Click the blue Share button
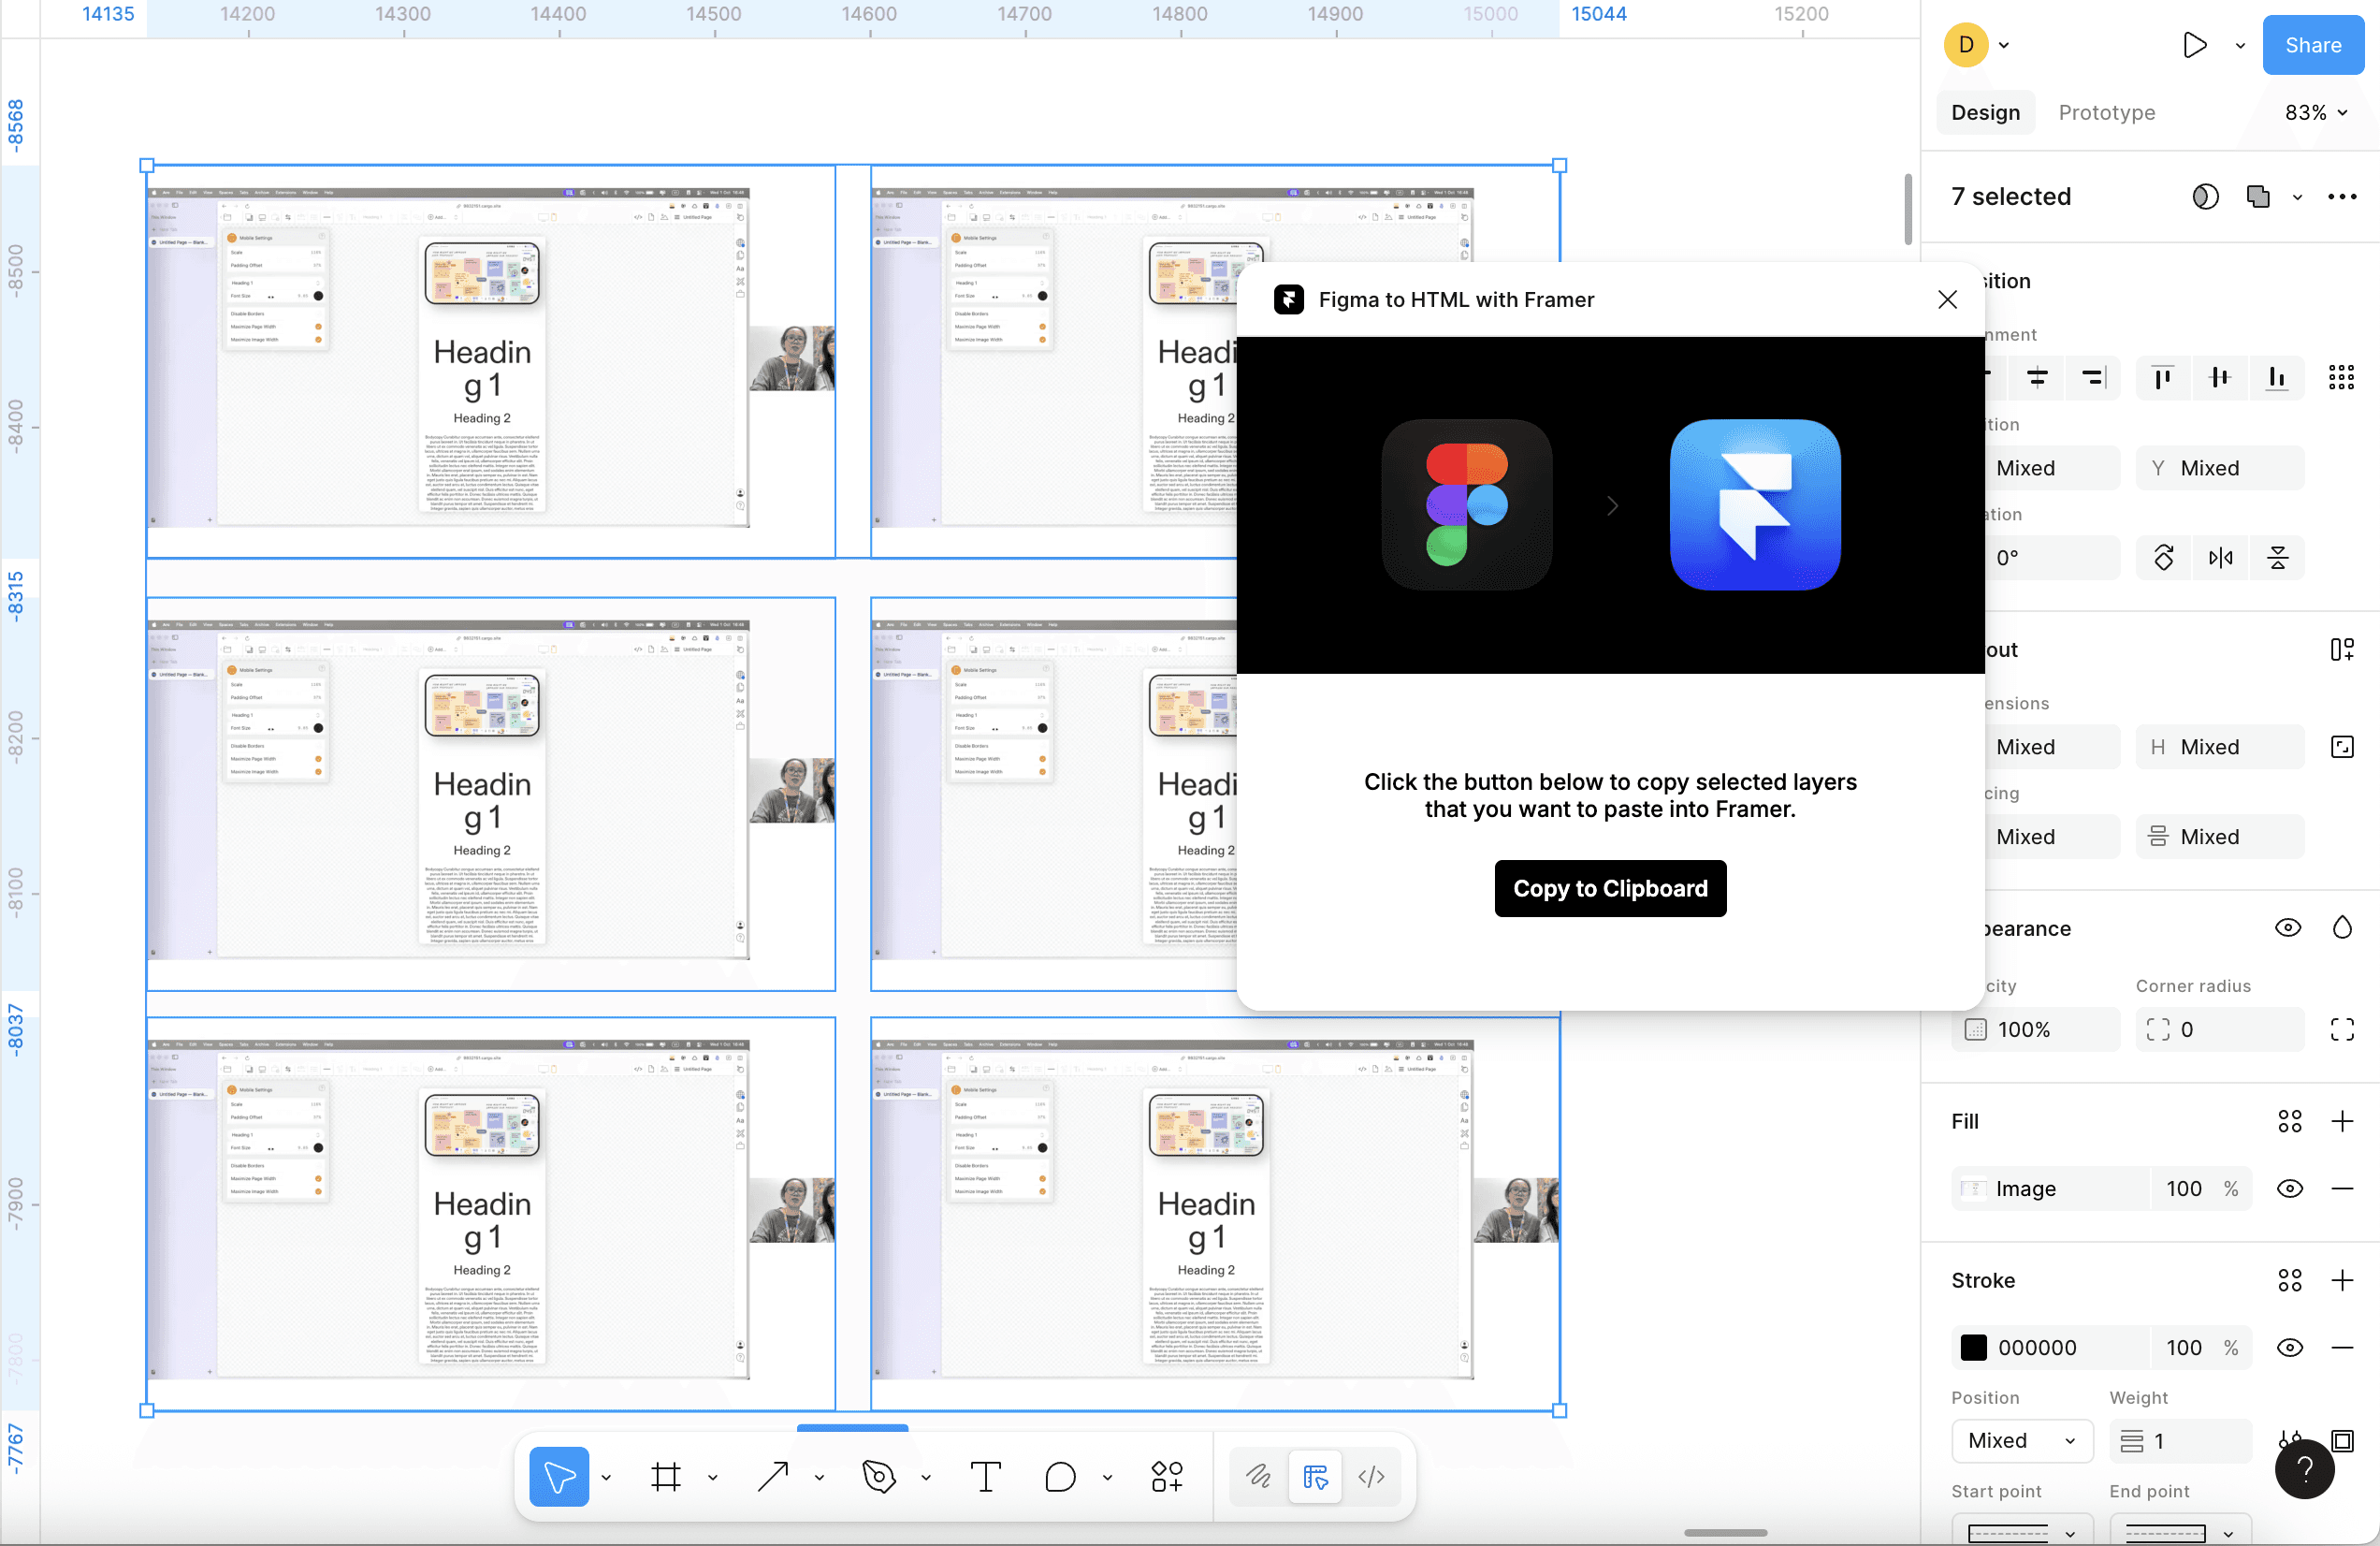Image resolution: width=2380 pixels, height=1546 pixels. point(2312,45)
